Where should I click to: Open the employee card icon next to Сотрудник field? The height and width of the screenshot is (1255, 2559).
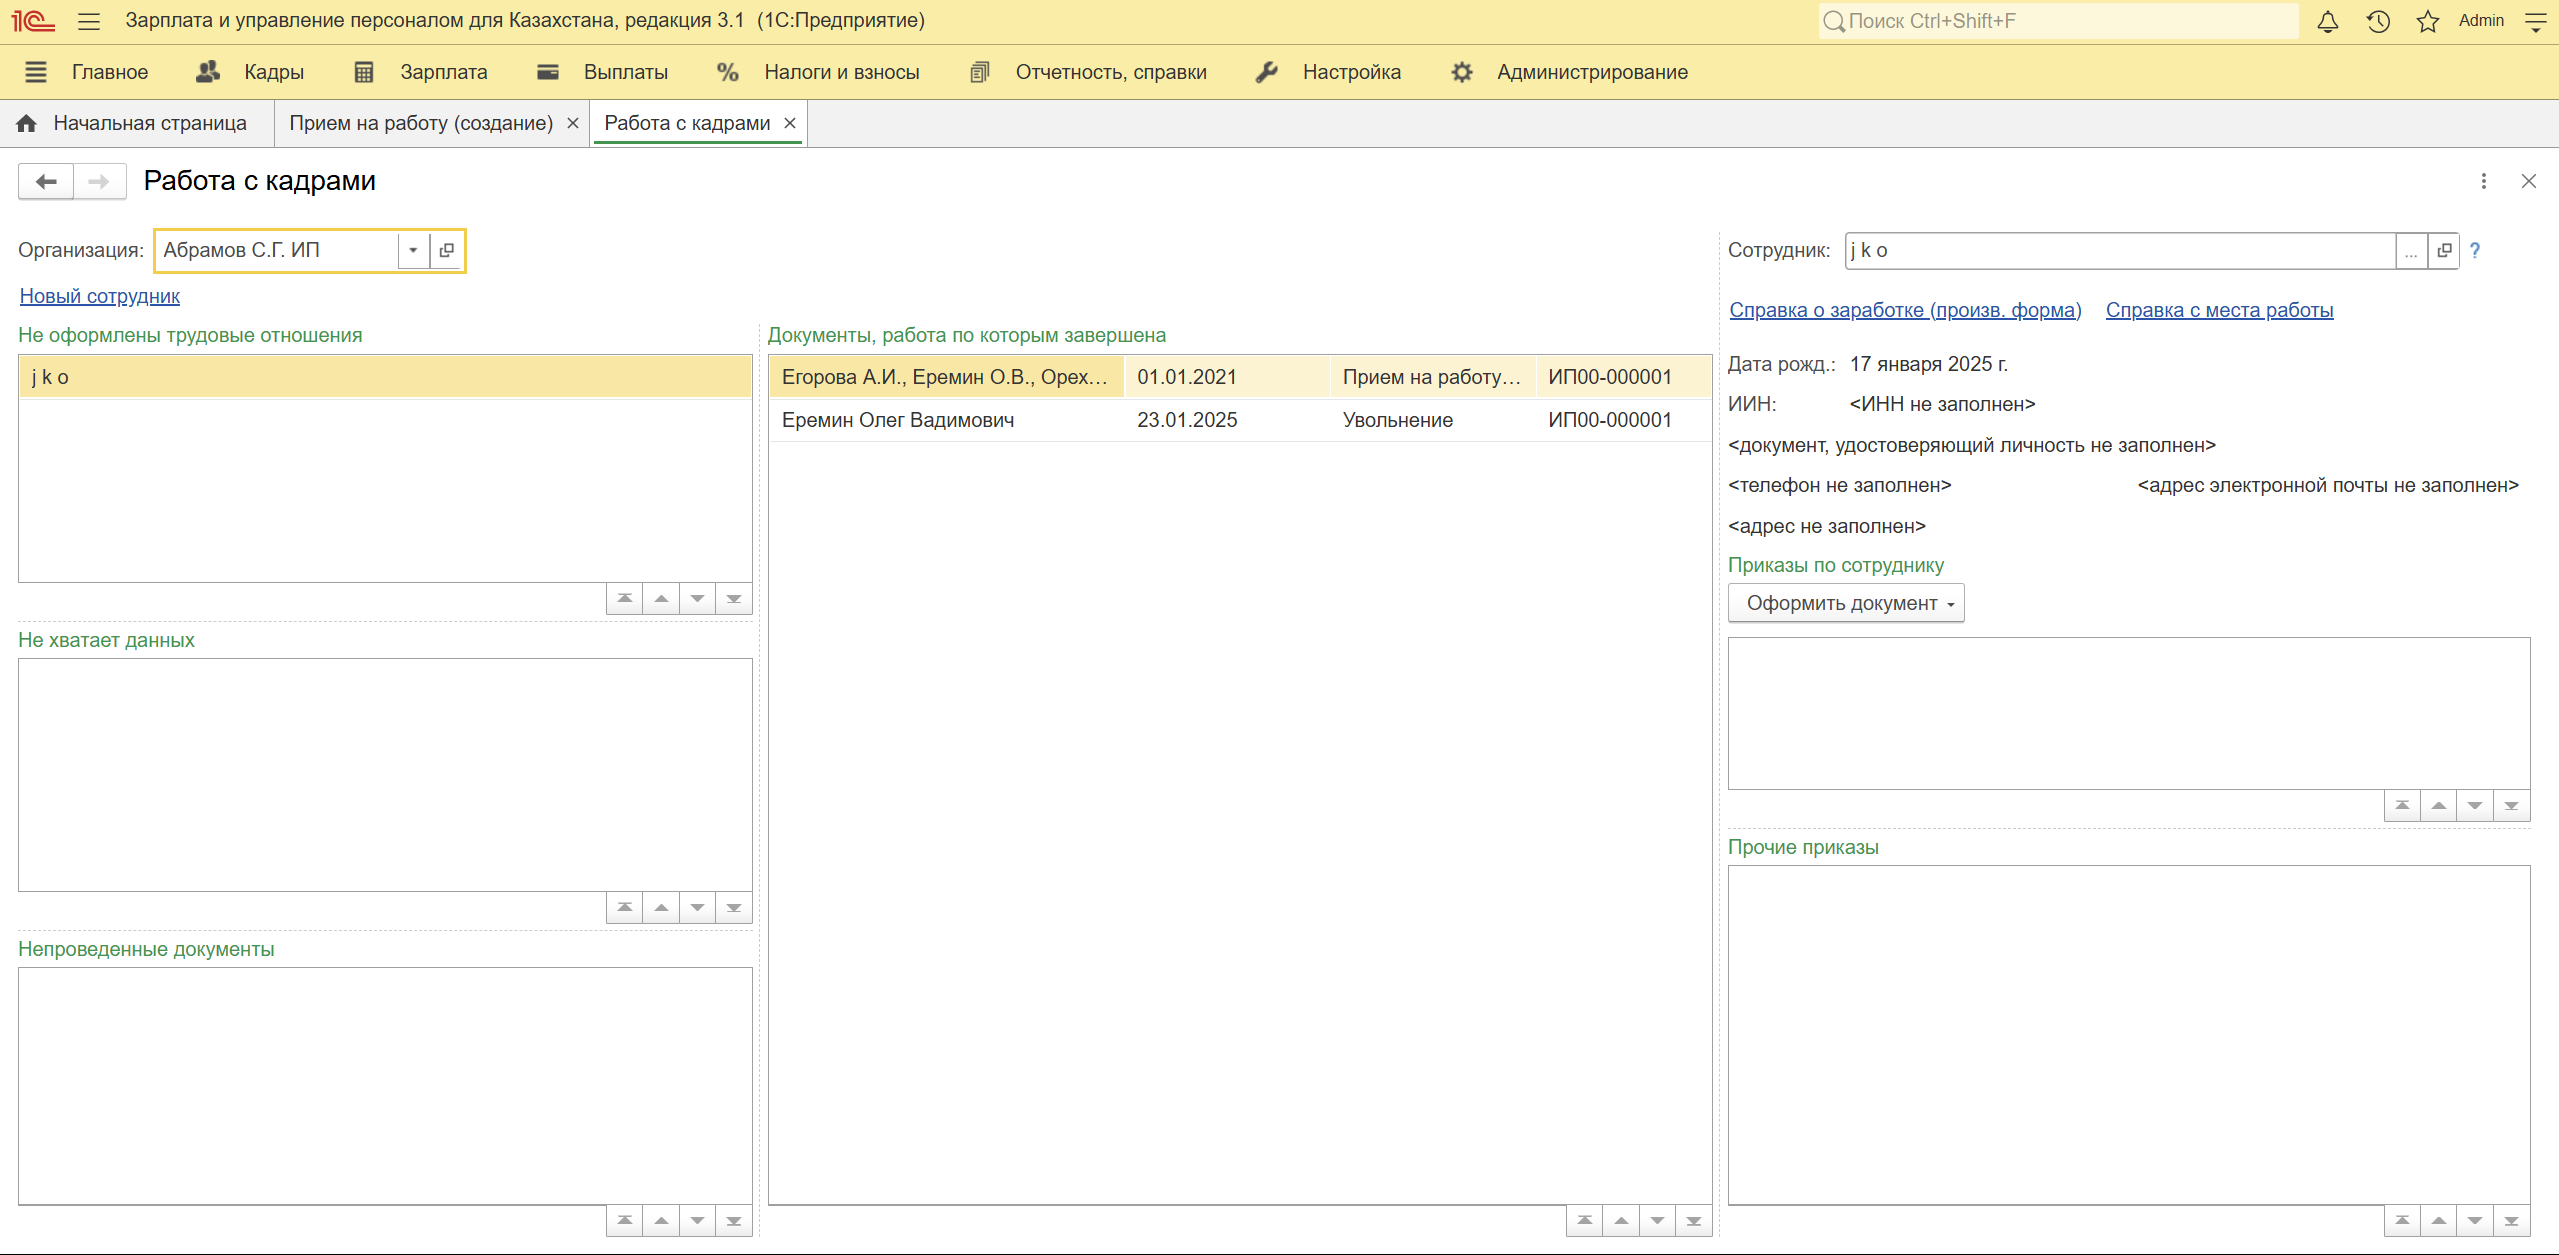click(x=2444, y=250)
